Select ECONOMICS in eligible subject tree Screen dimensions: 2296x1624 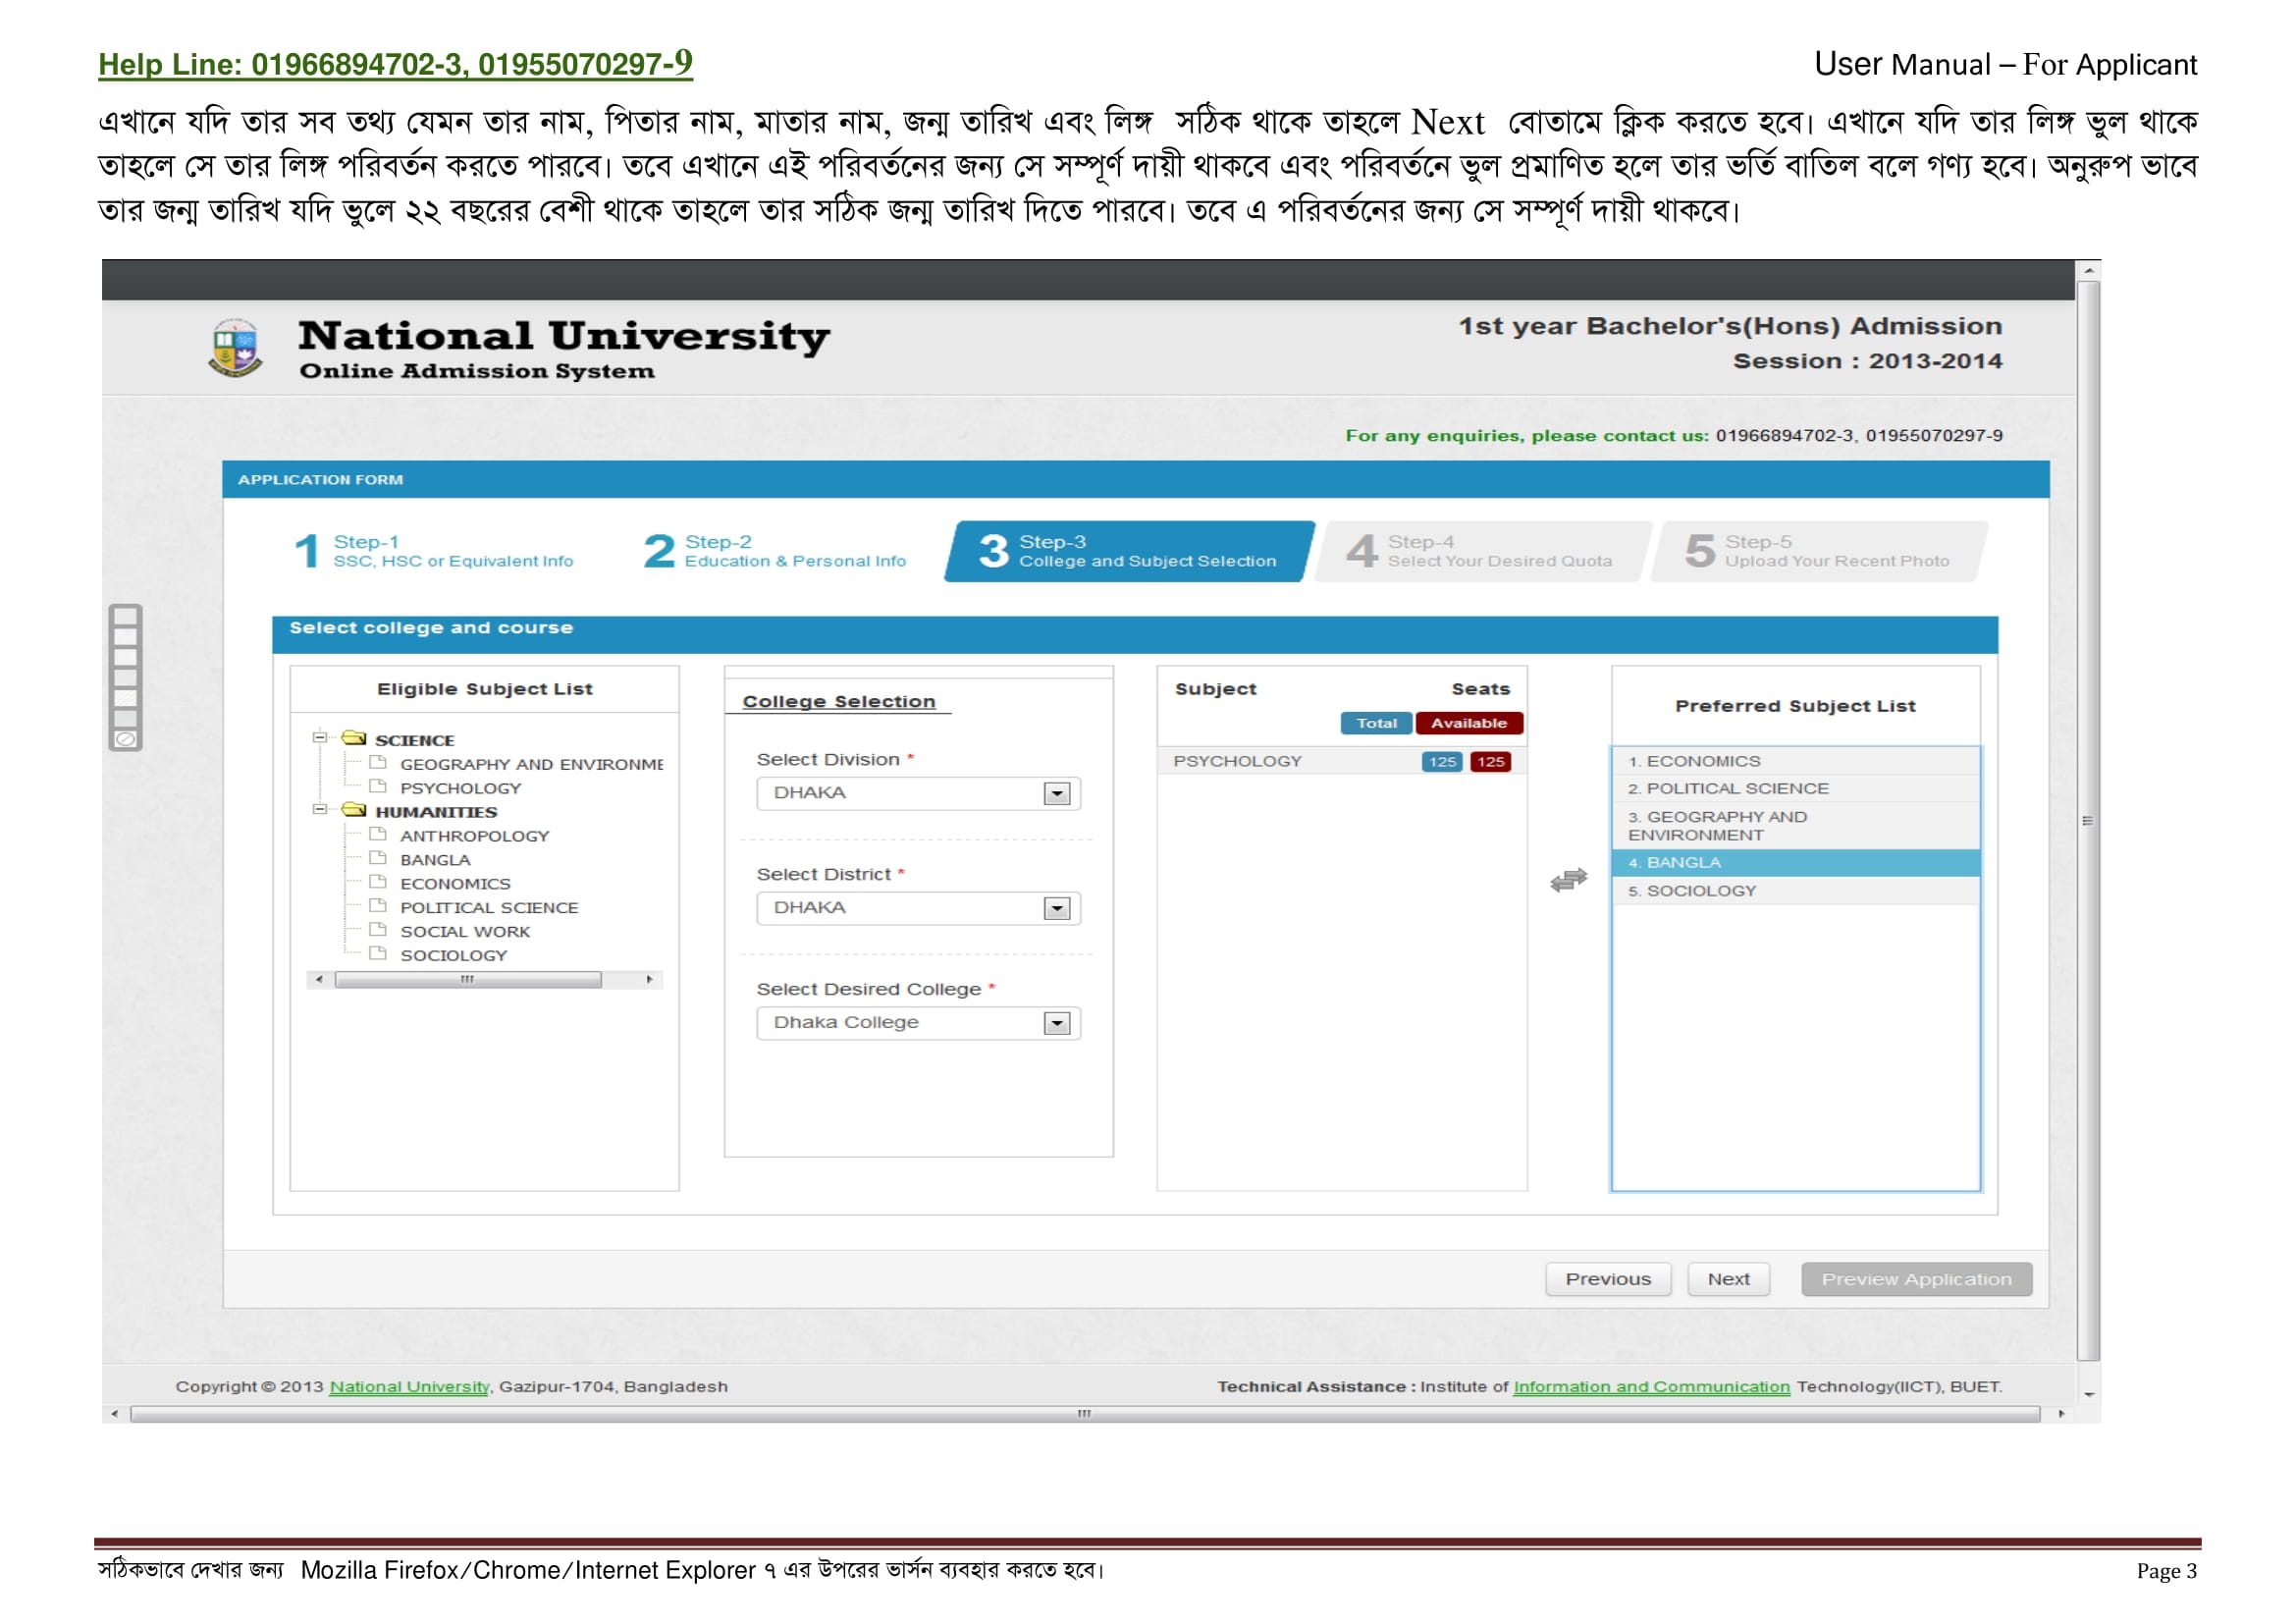pyautogui.click(x=455, y=884)
